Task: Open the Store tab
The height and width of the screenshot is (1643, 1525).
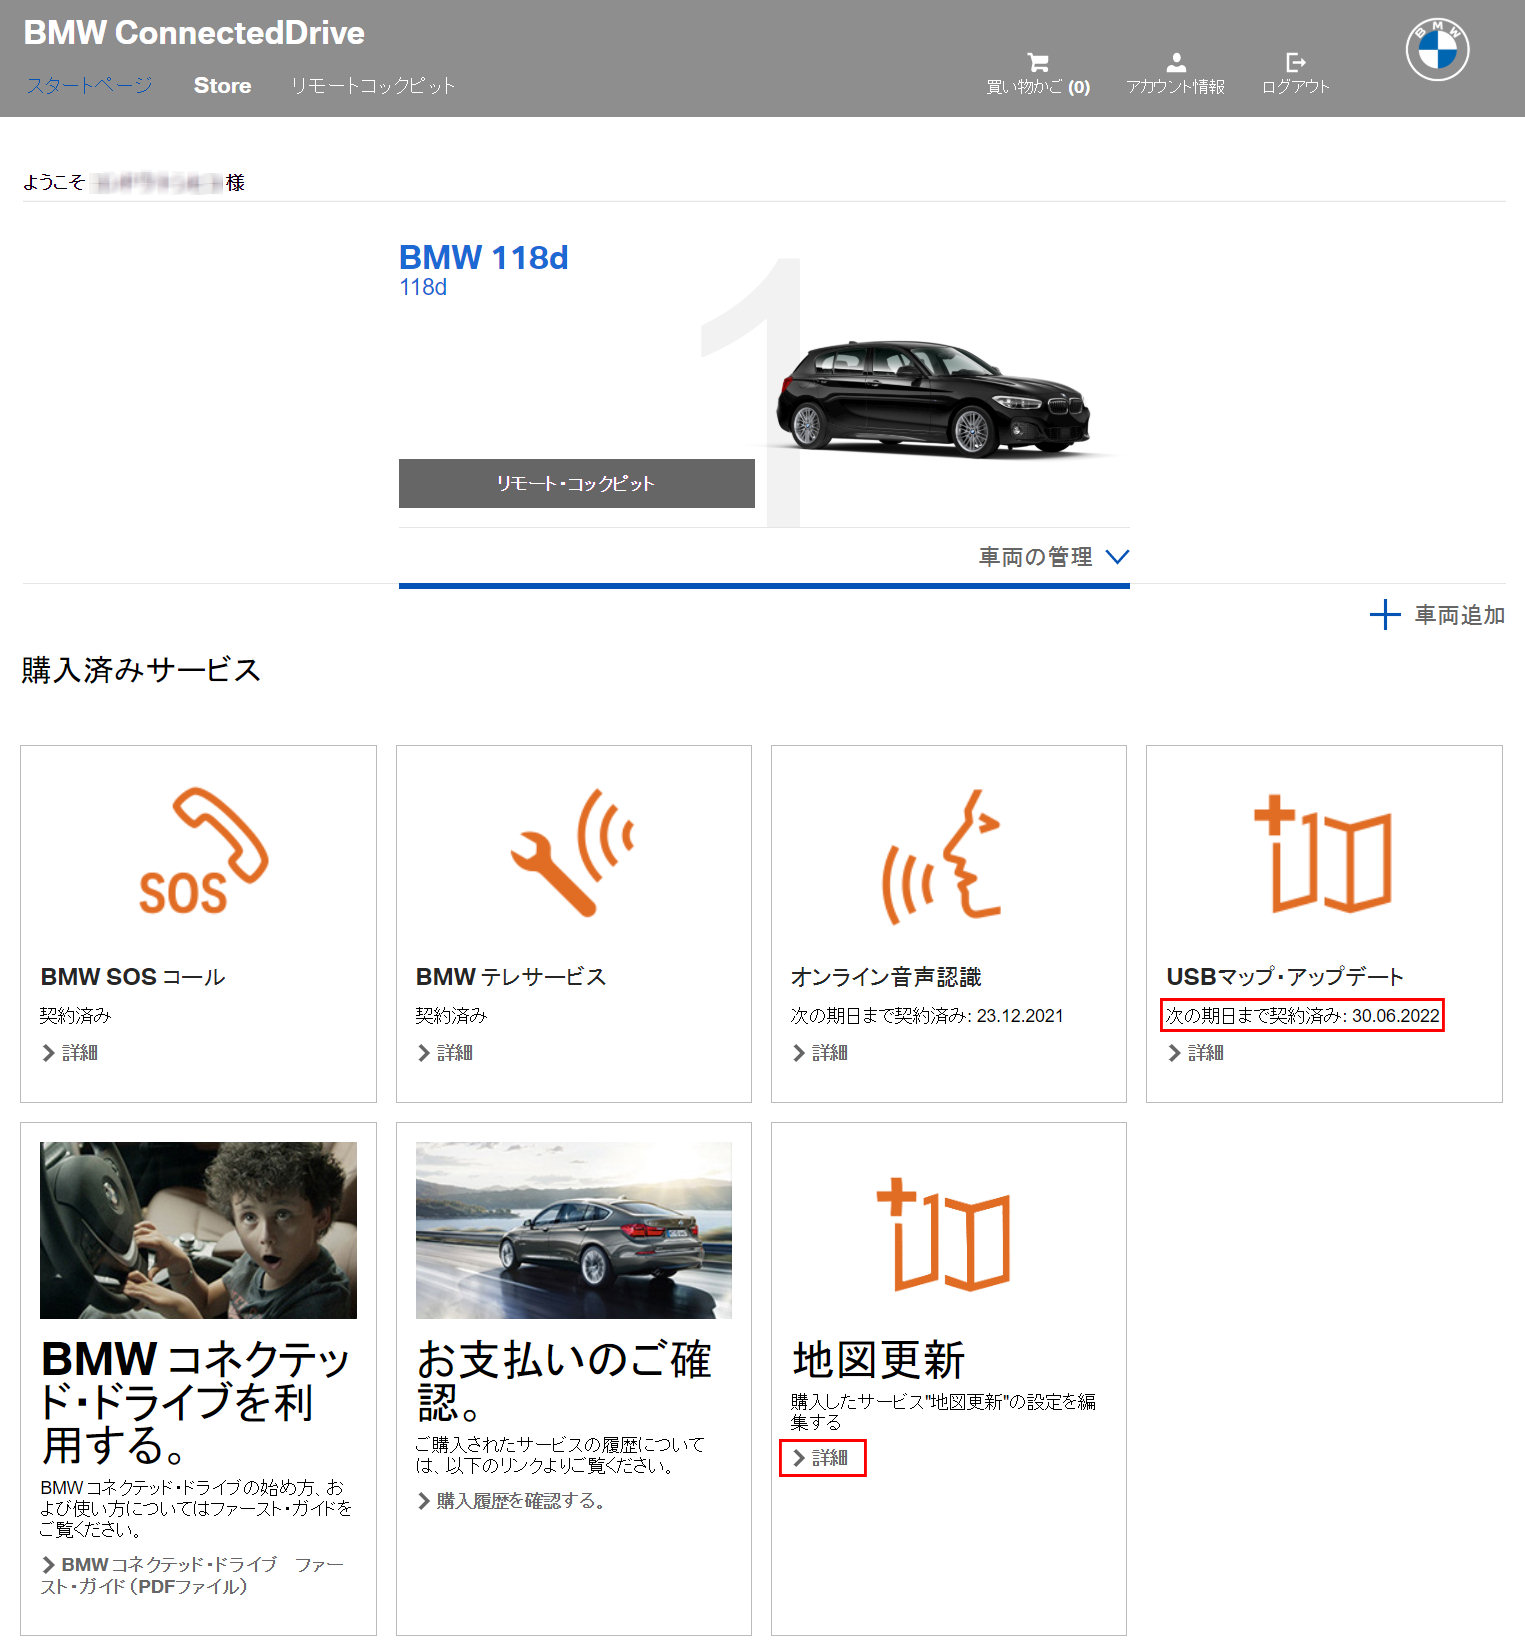Action: [222, 86]
